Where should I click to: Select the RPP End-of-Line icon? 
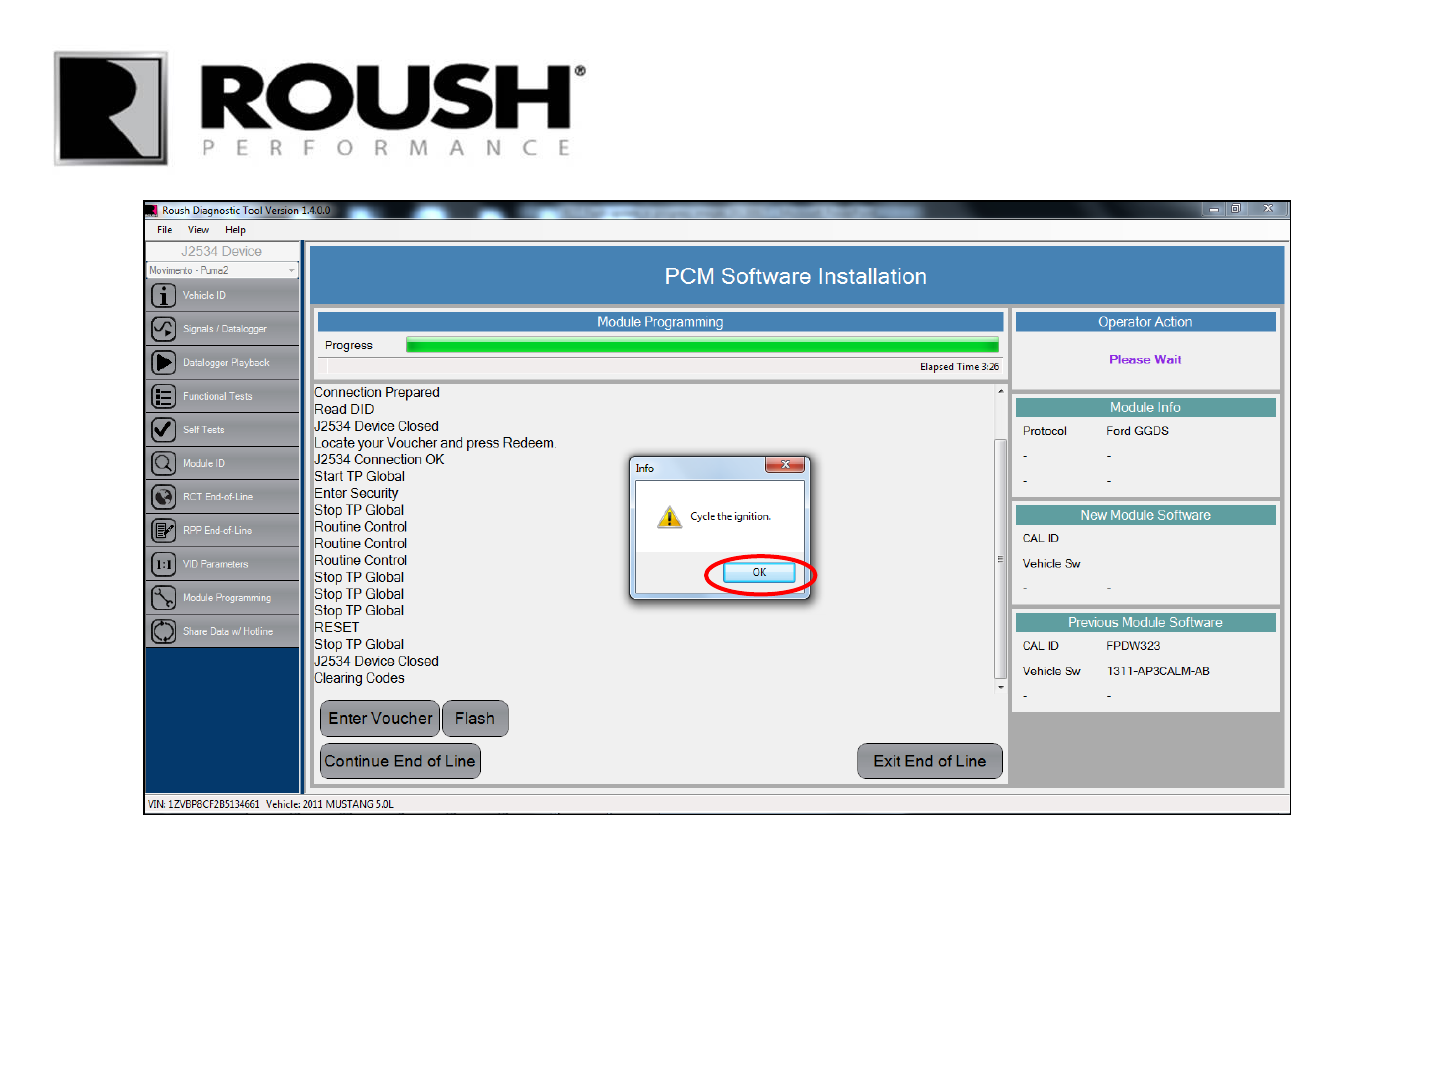pyautogui.click(x=163, y=531)
